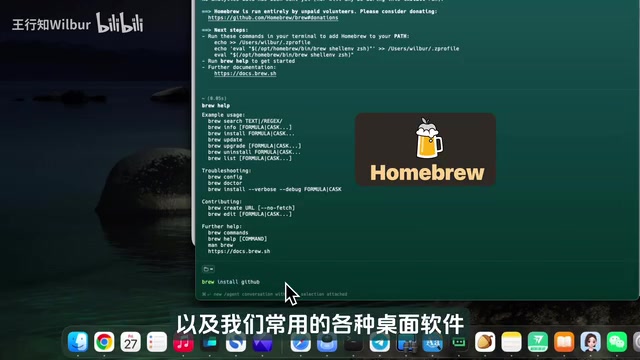Click the 'Example usage:' heading
The image size is (640, 360).
[223, 115]
